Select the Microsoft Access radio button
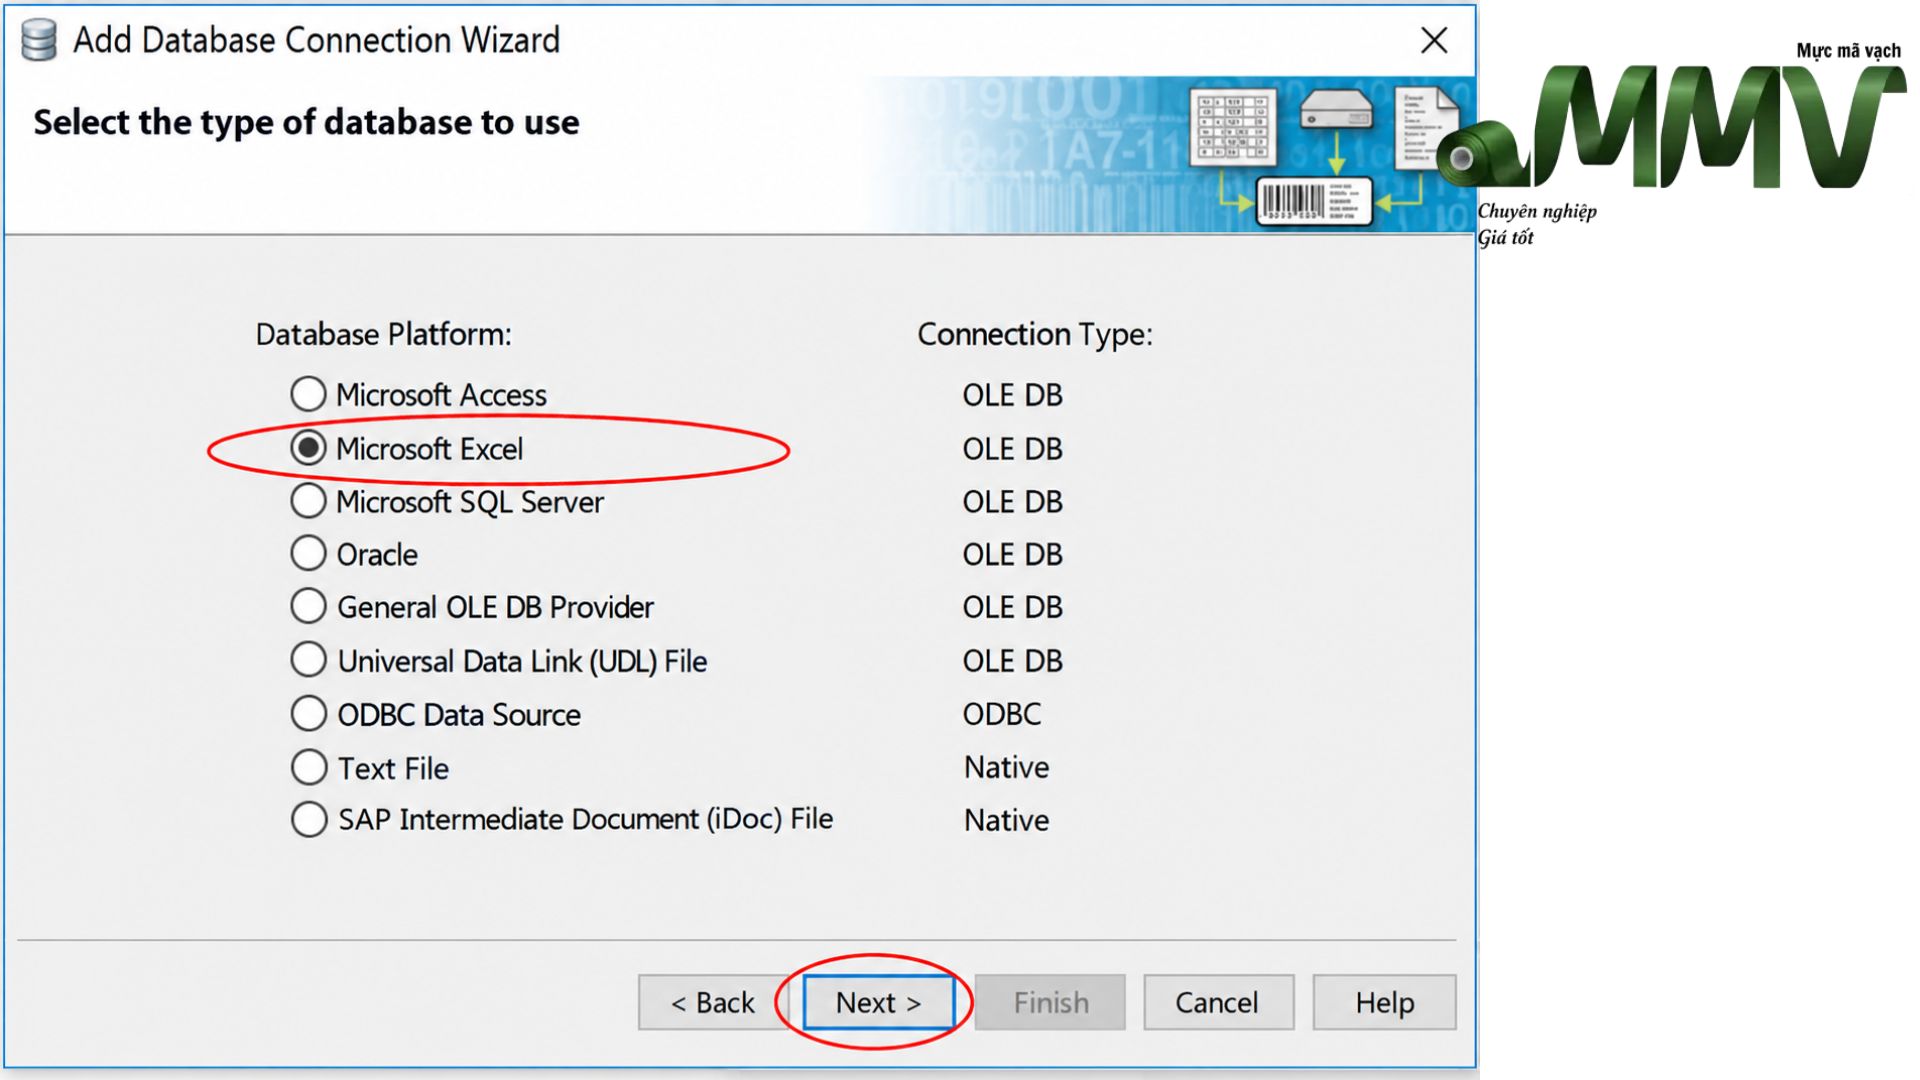 [308, 394]
